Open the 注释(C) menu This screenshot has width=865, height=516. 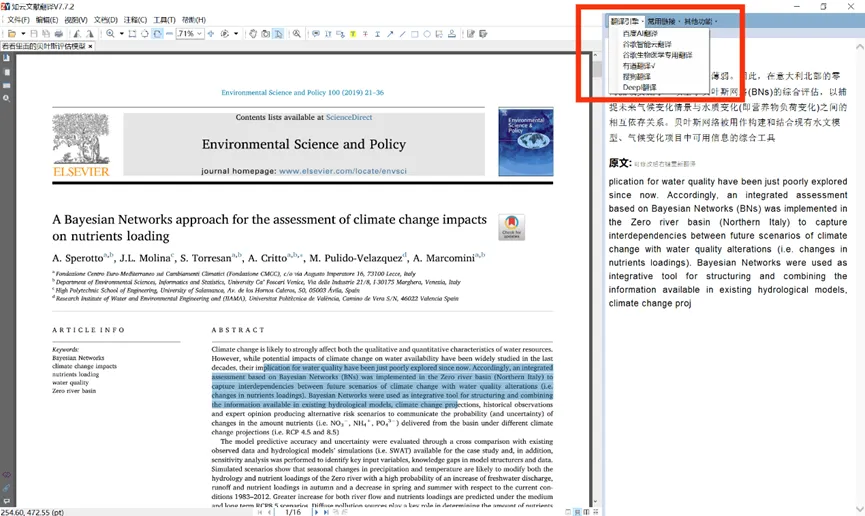(135, 20)
